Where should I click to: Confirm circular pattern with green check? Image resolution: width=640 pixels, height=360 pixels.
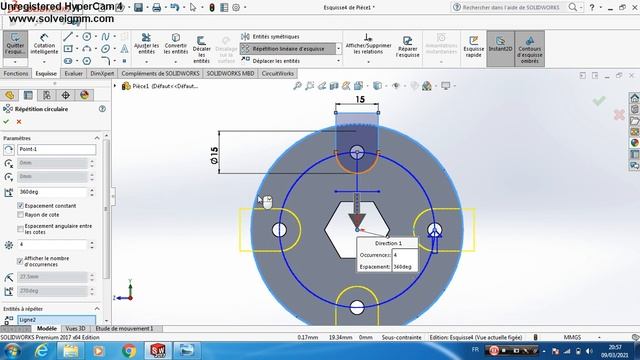coord(6,122)
